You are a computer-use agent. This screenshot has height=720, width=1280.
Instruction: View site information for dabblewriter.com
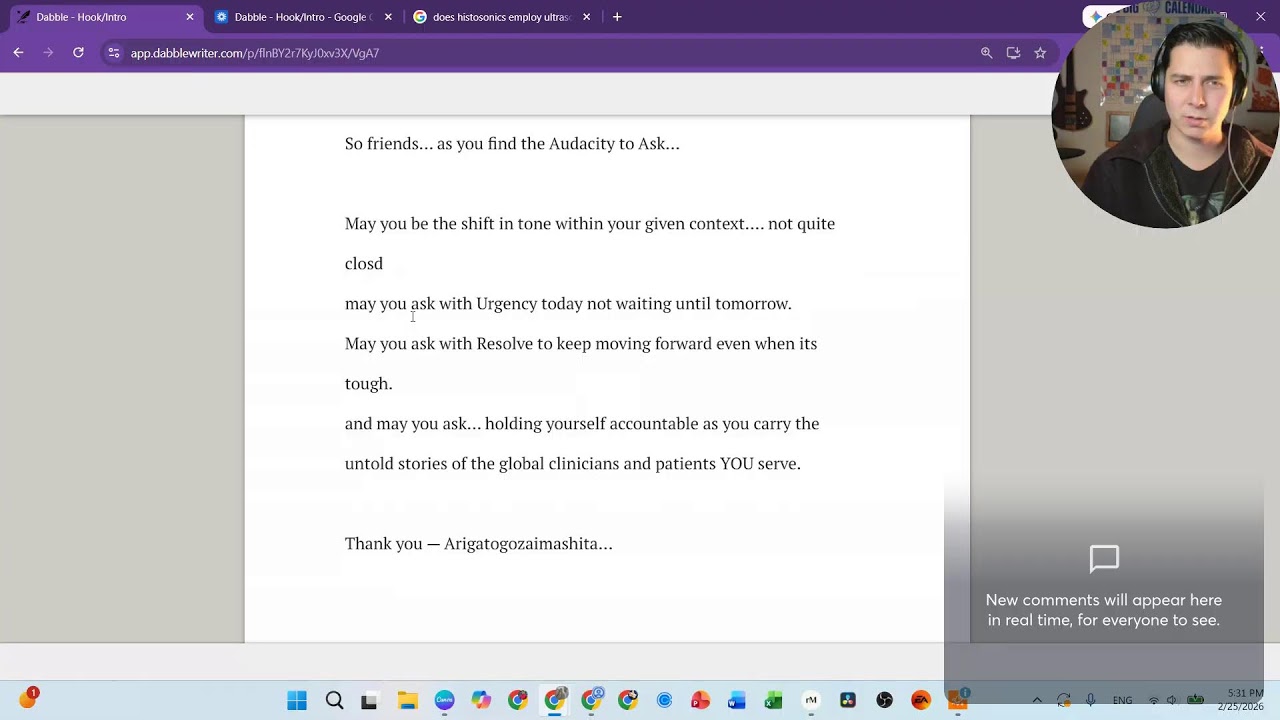[114, 53]
